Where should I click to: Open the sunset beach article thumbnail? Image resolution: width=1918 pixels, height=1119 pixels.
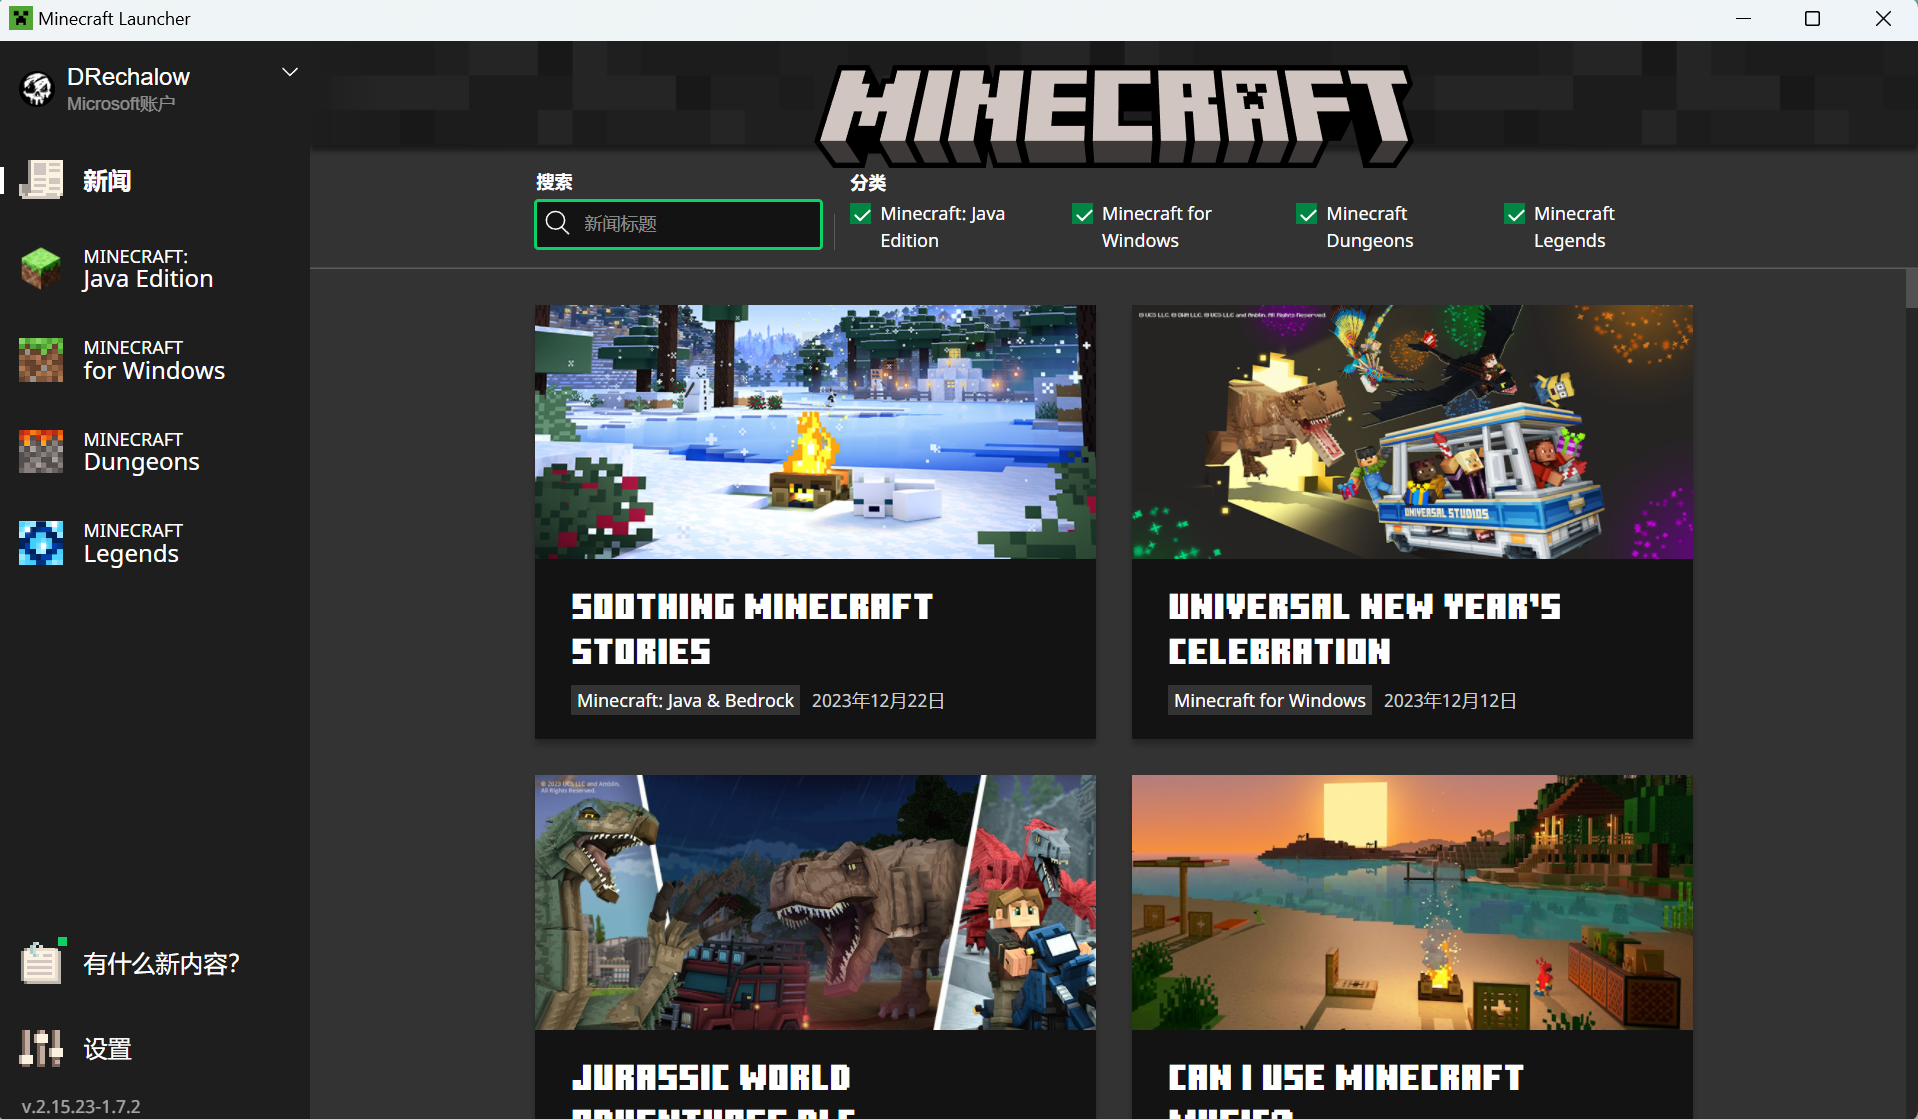click(x=1412, y=902)
